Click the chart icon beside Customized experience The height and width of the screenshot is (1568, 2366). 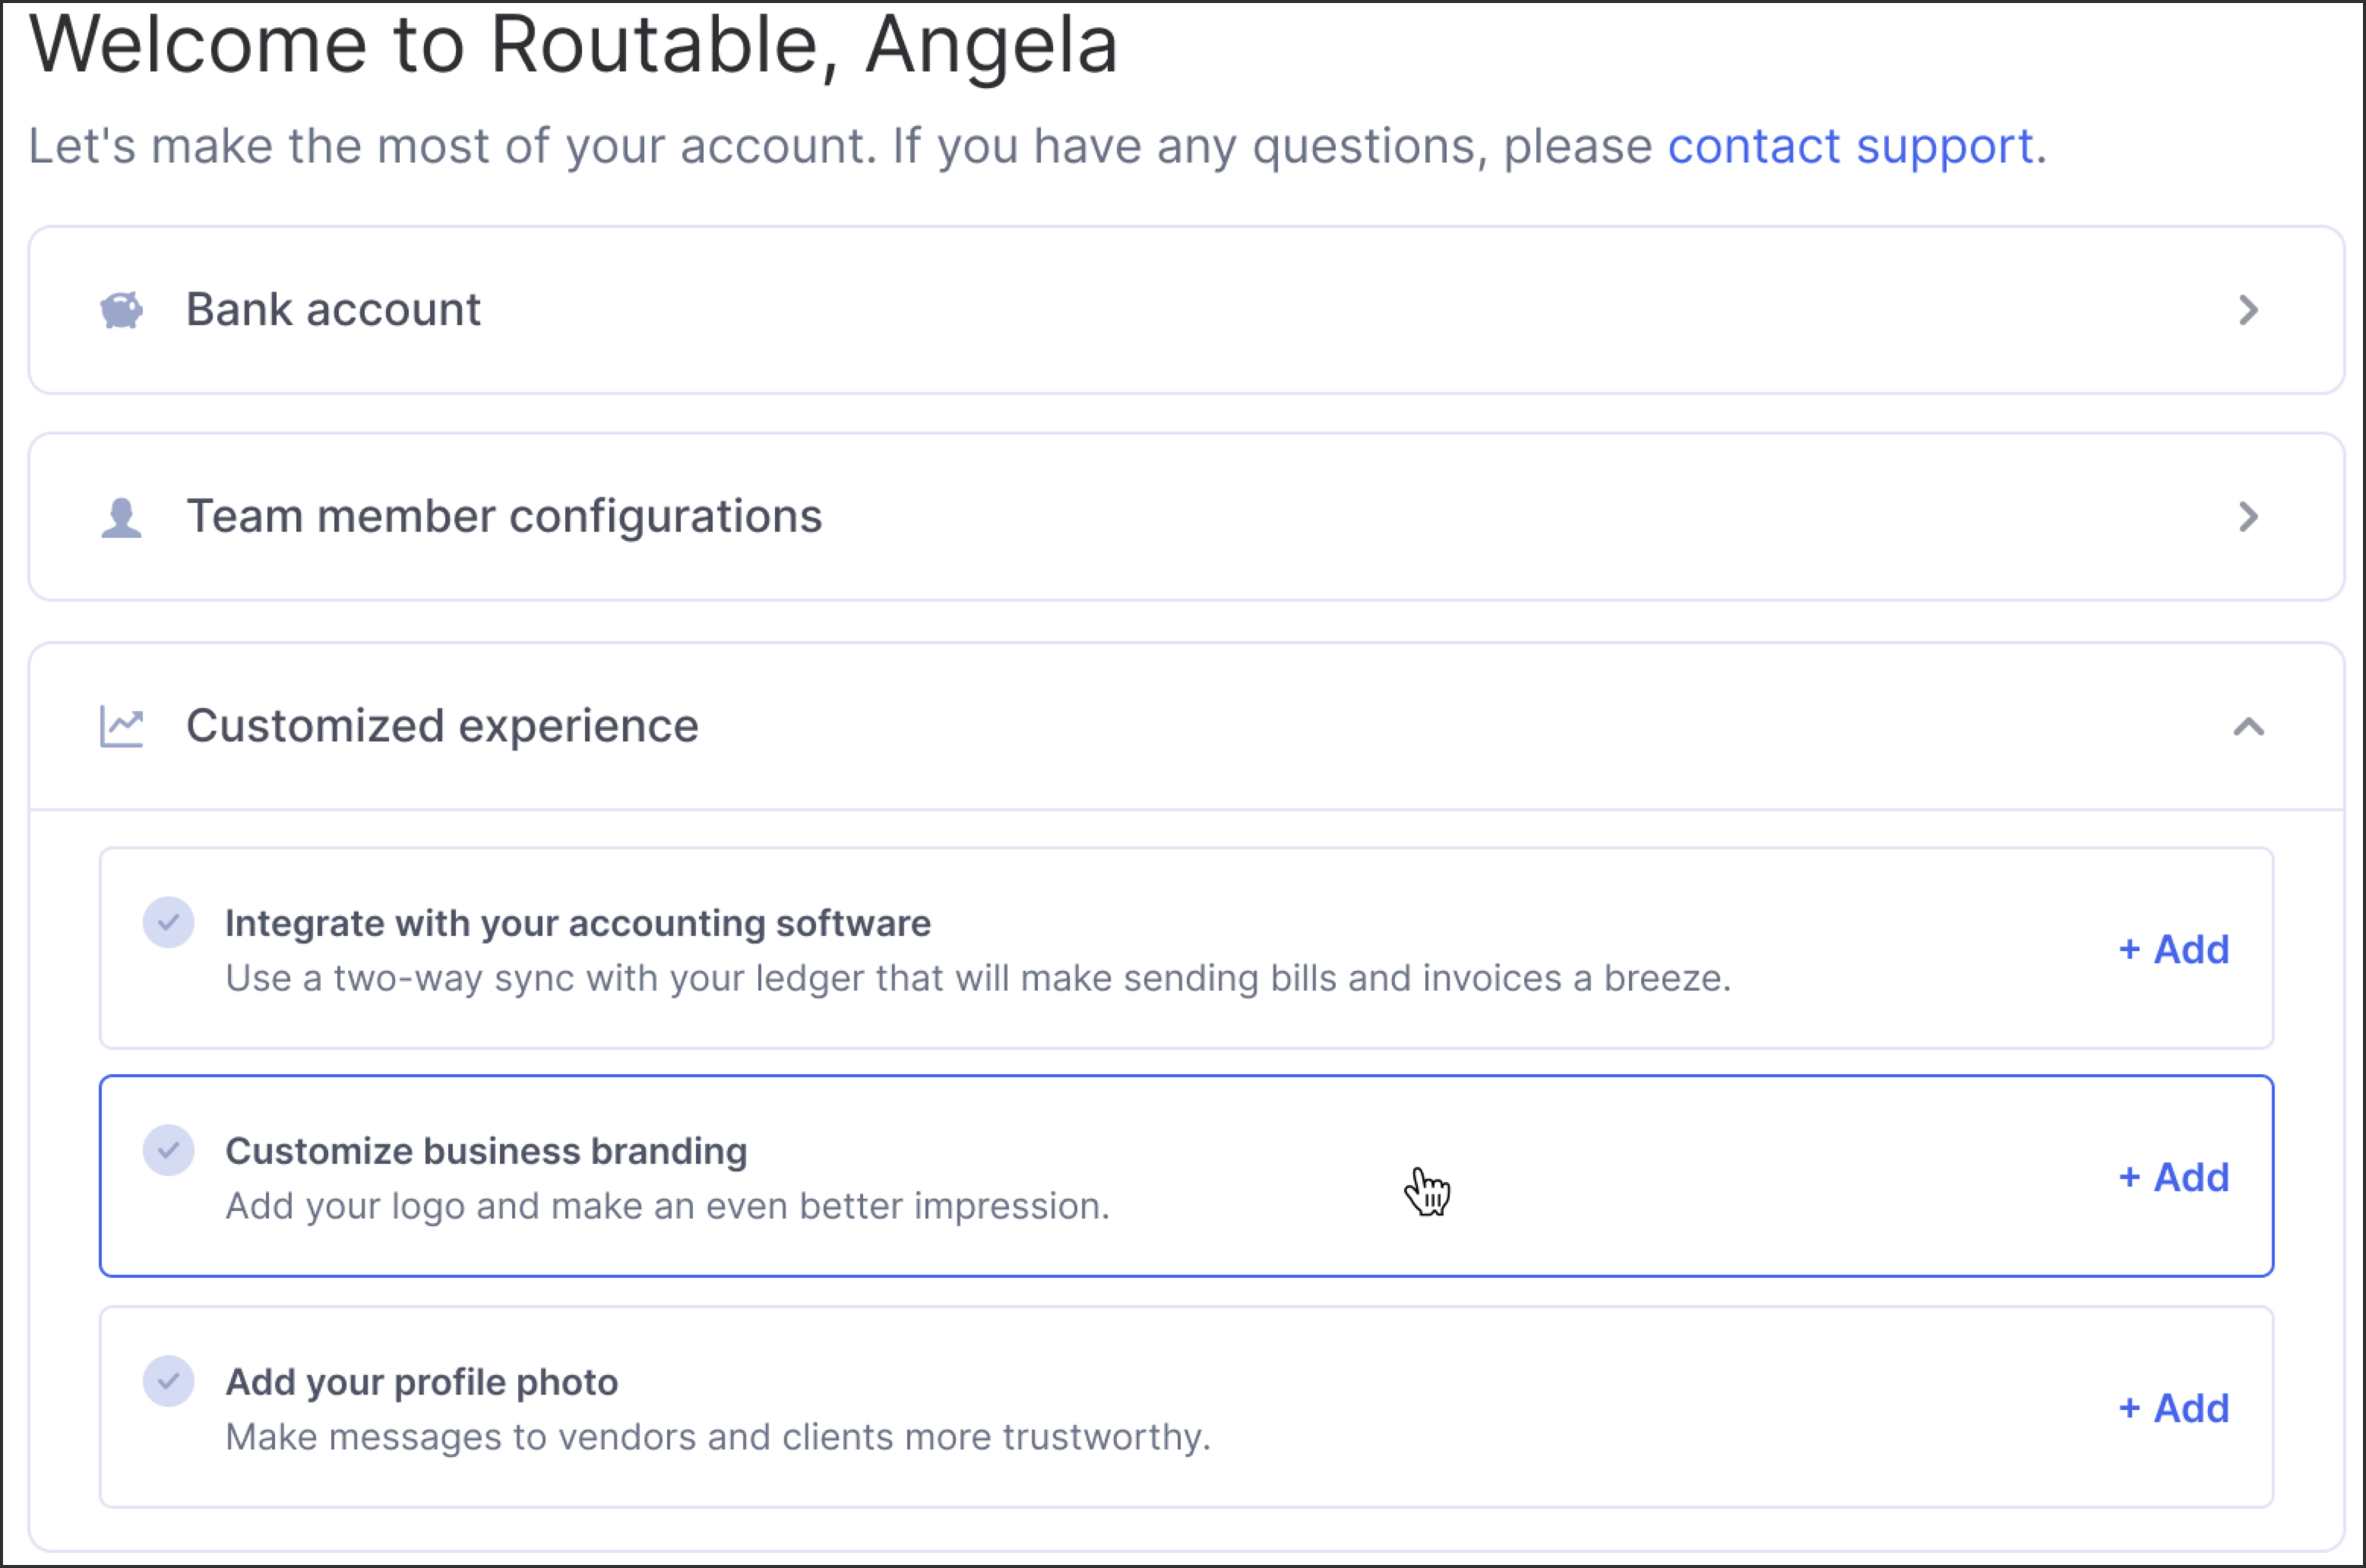tap(122, 726)
